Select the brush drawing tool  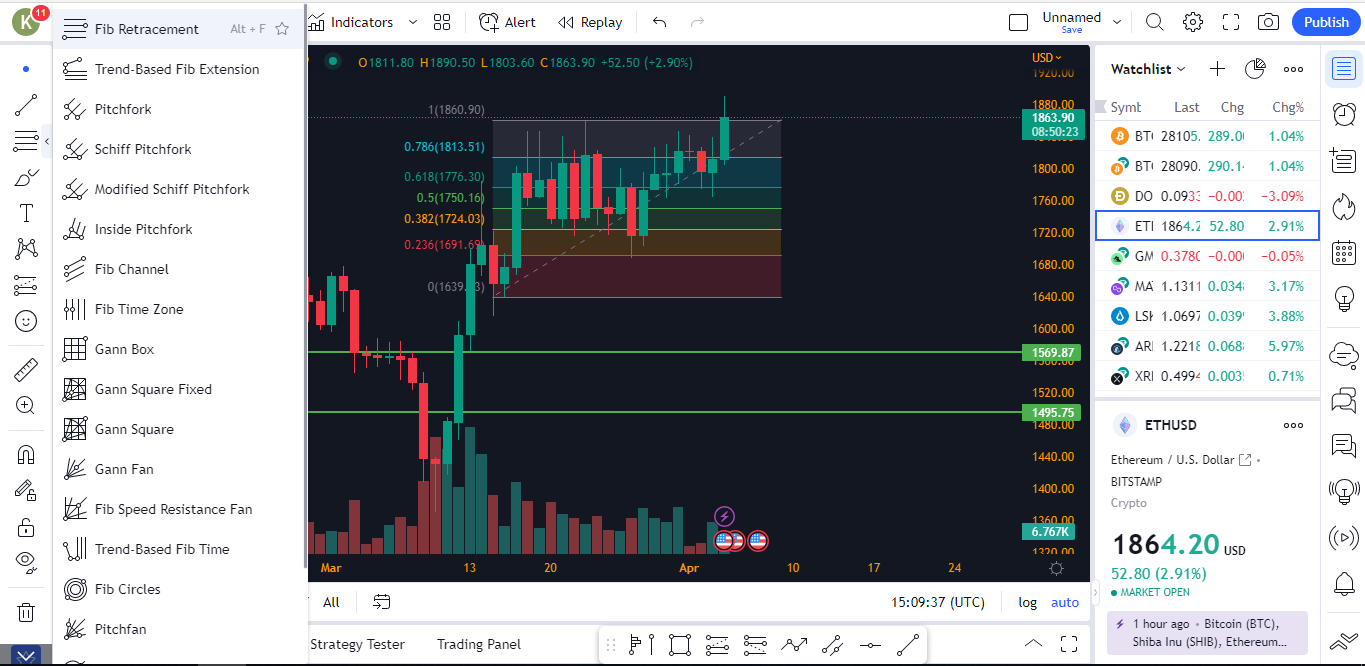coord(26,178)
